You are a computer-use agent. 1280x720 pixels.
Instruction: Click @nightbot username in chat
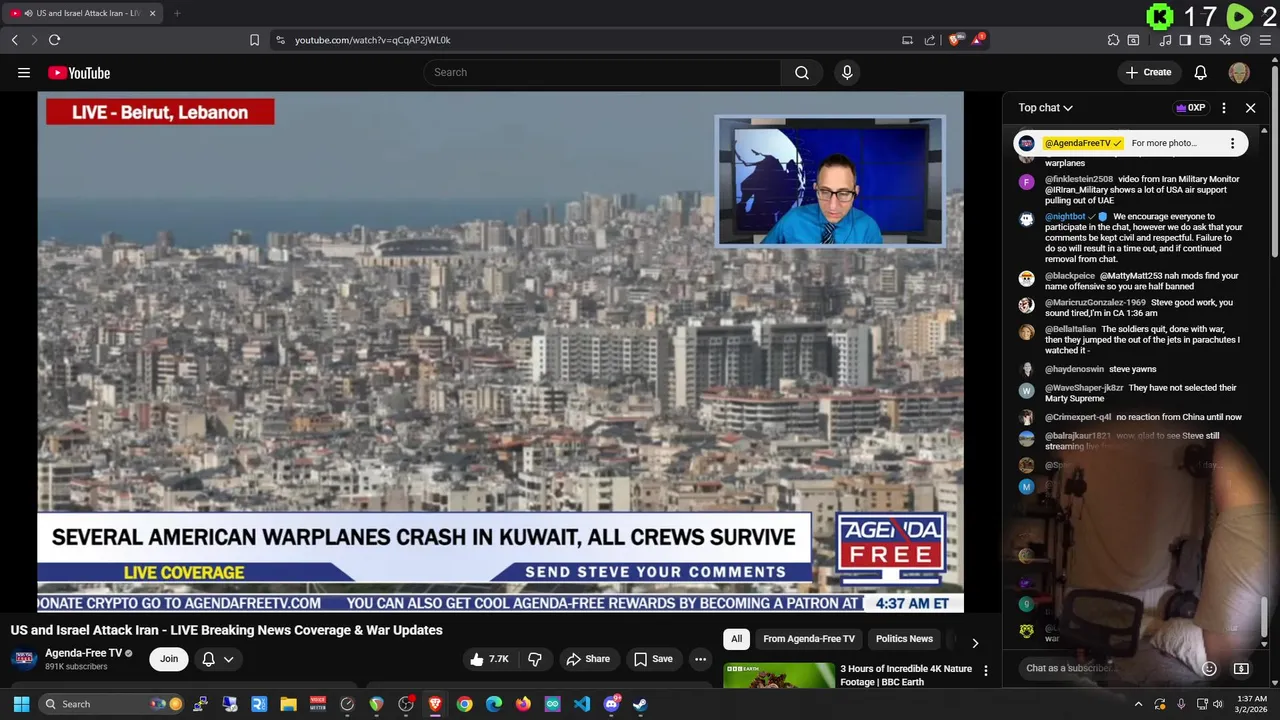coord(1065,216)
